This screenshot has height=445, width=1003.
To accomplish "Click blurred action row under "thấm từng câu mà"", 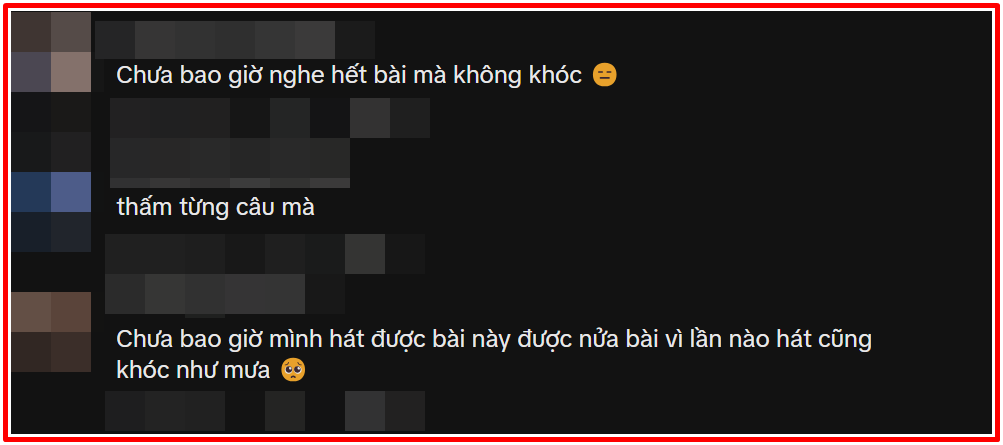I will tap(265, 254).
